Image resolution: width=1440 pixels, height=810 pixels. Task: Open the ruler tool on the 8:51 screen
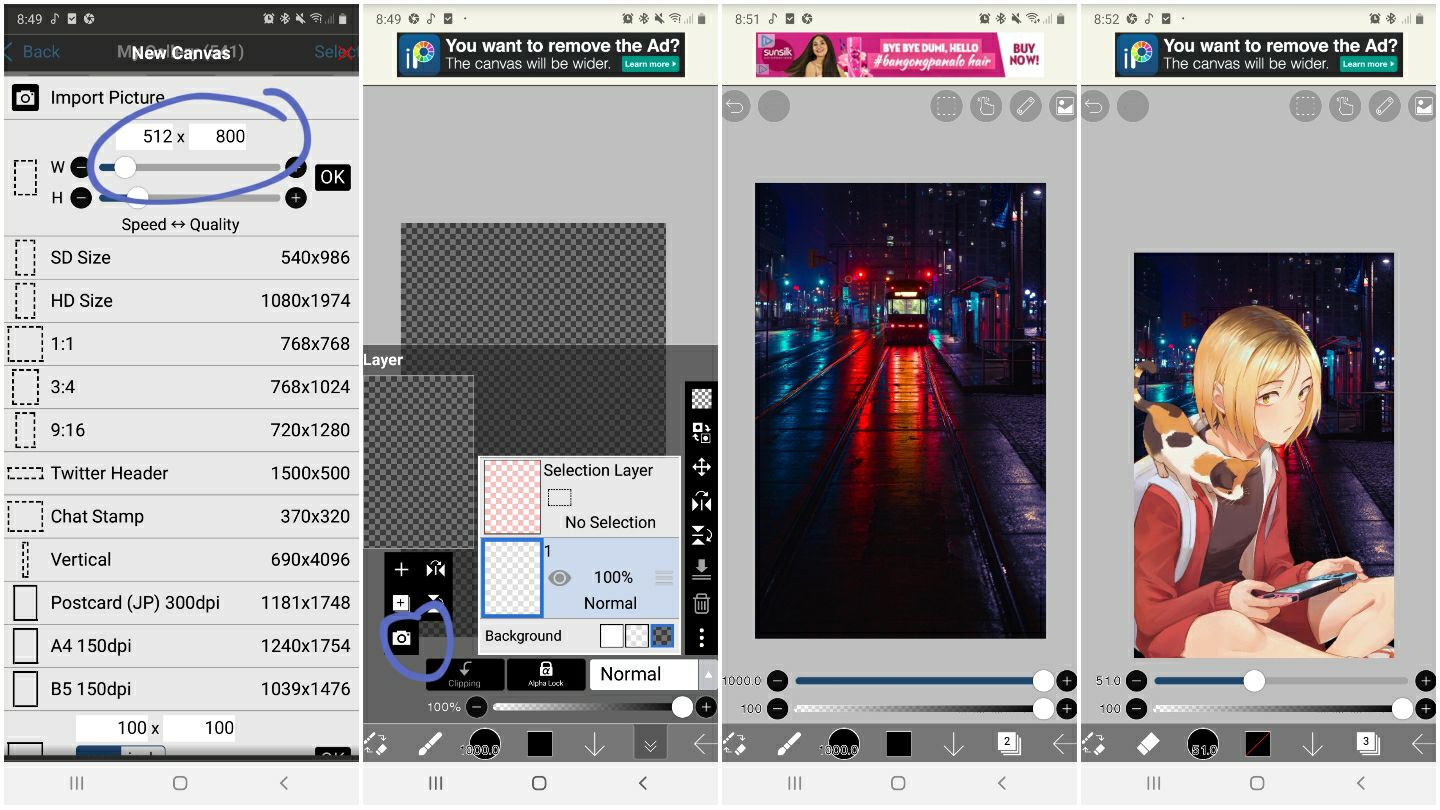pos(1025,106)
